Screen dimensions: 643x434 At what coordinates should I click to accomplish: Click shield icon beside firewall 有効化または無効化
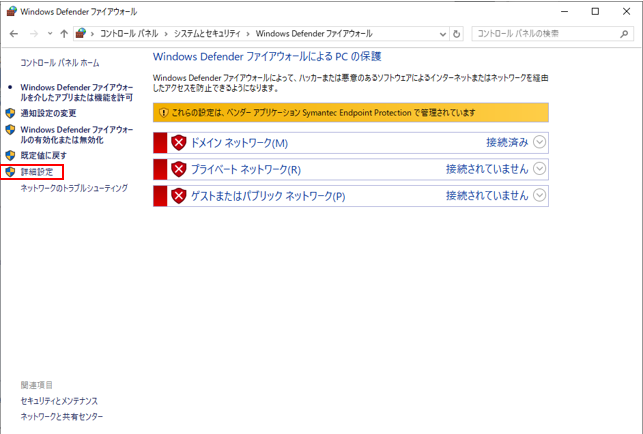pyautogui.click(x=10, y=130)
